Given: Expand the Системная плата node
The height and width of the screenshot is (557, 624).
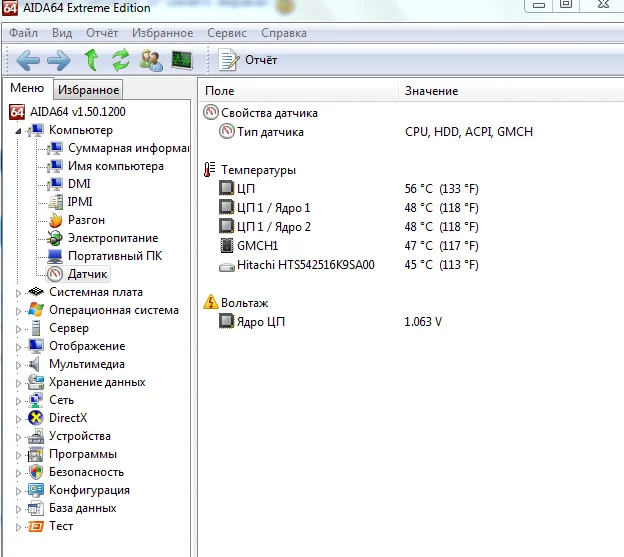Looking at the screenshot, I should (18, 293).
